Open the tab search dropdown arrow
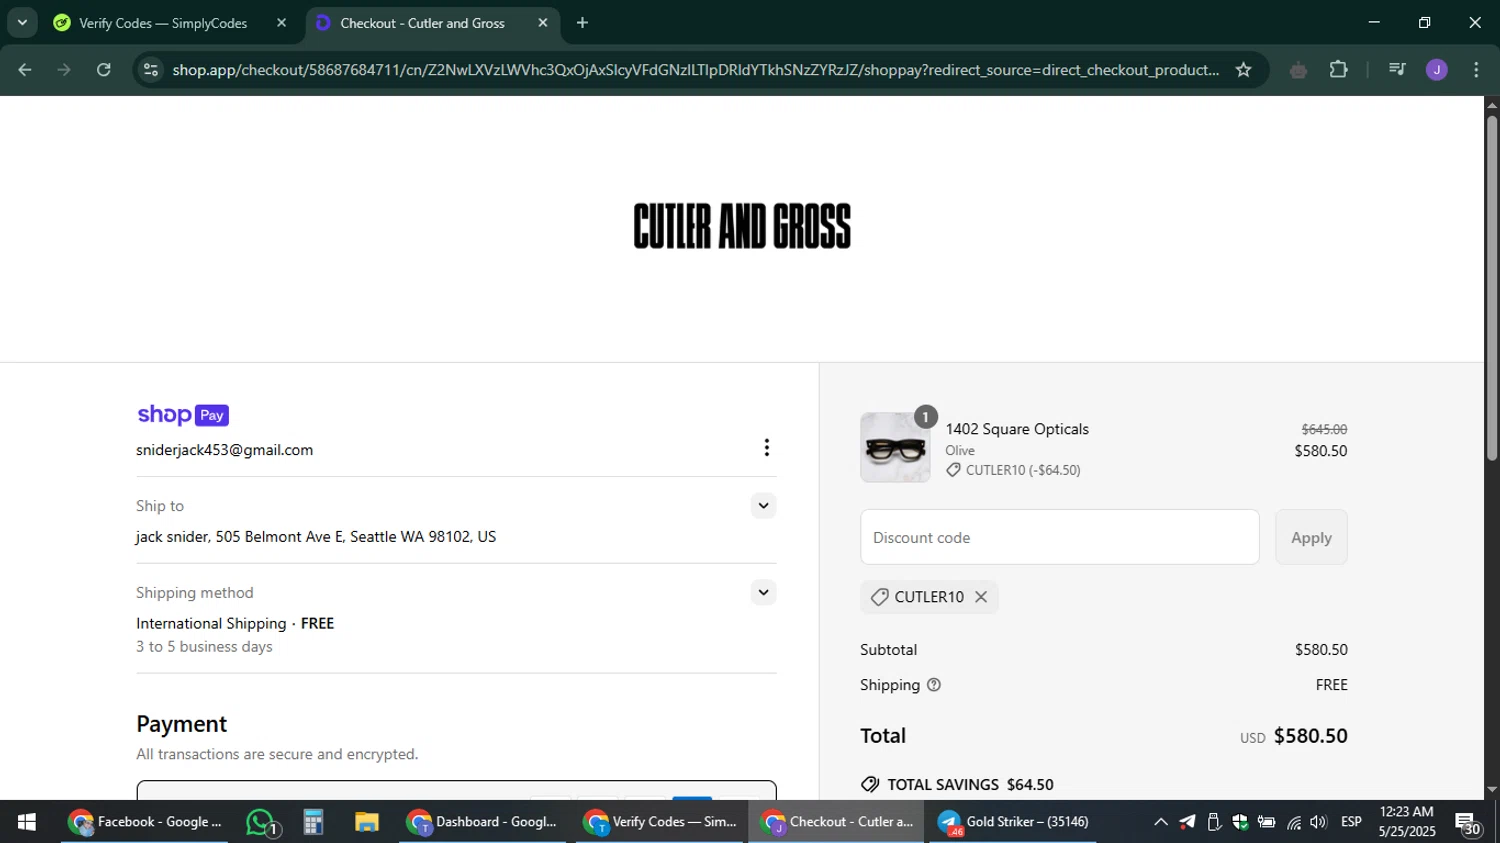 (22, 22)
